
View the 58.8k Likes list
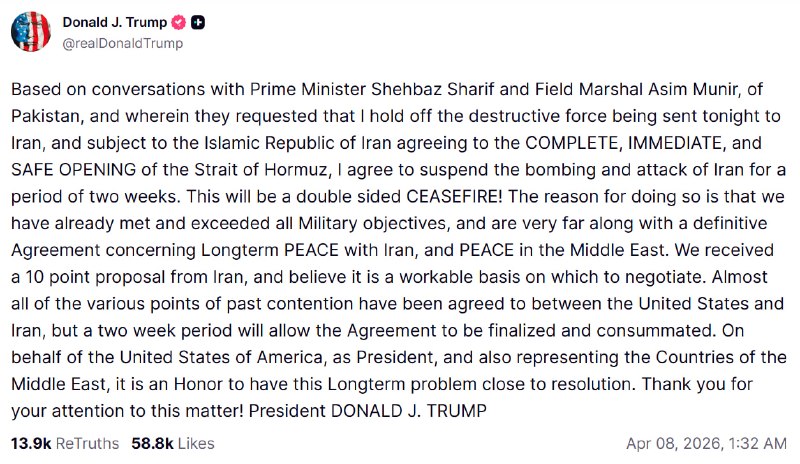(x=168, y=443)
